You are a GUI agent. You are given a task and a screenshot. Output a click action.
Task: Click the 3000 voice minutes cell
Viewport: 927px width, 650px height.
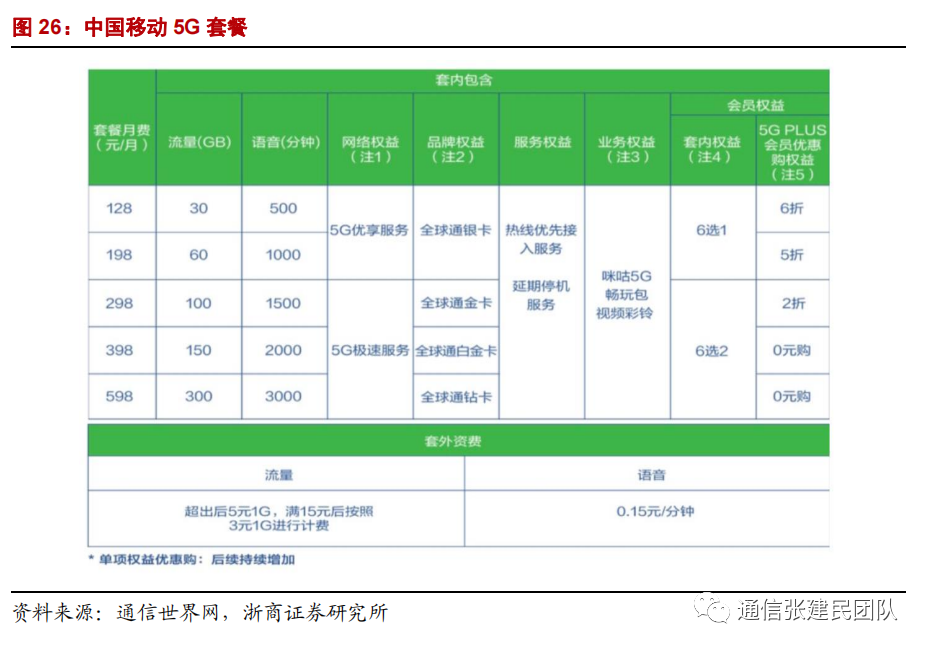click(283, 396)
